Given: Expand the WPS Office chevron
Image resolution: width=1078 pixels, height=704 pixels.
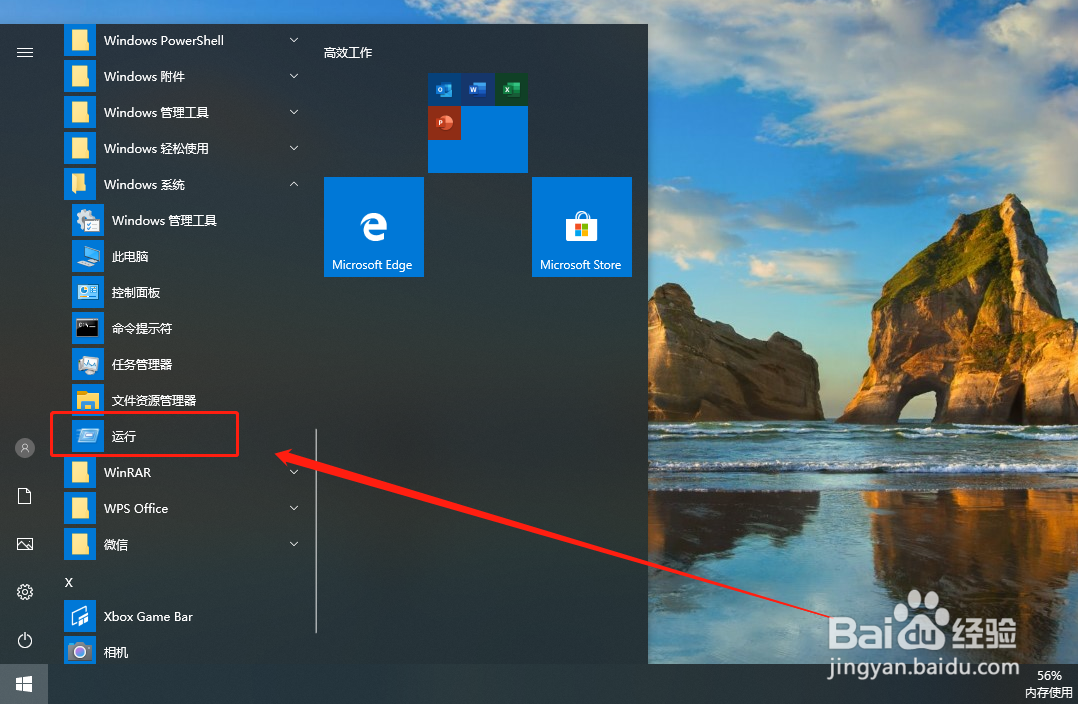Looking at the screenshot, I should point(294,508).
